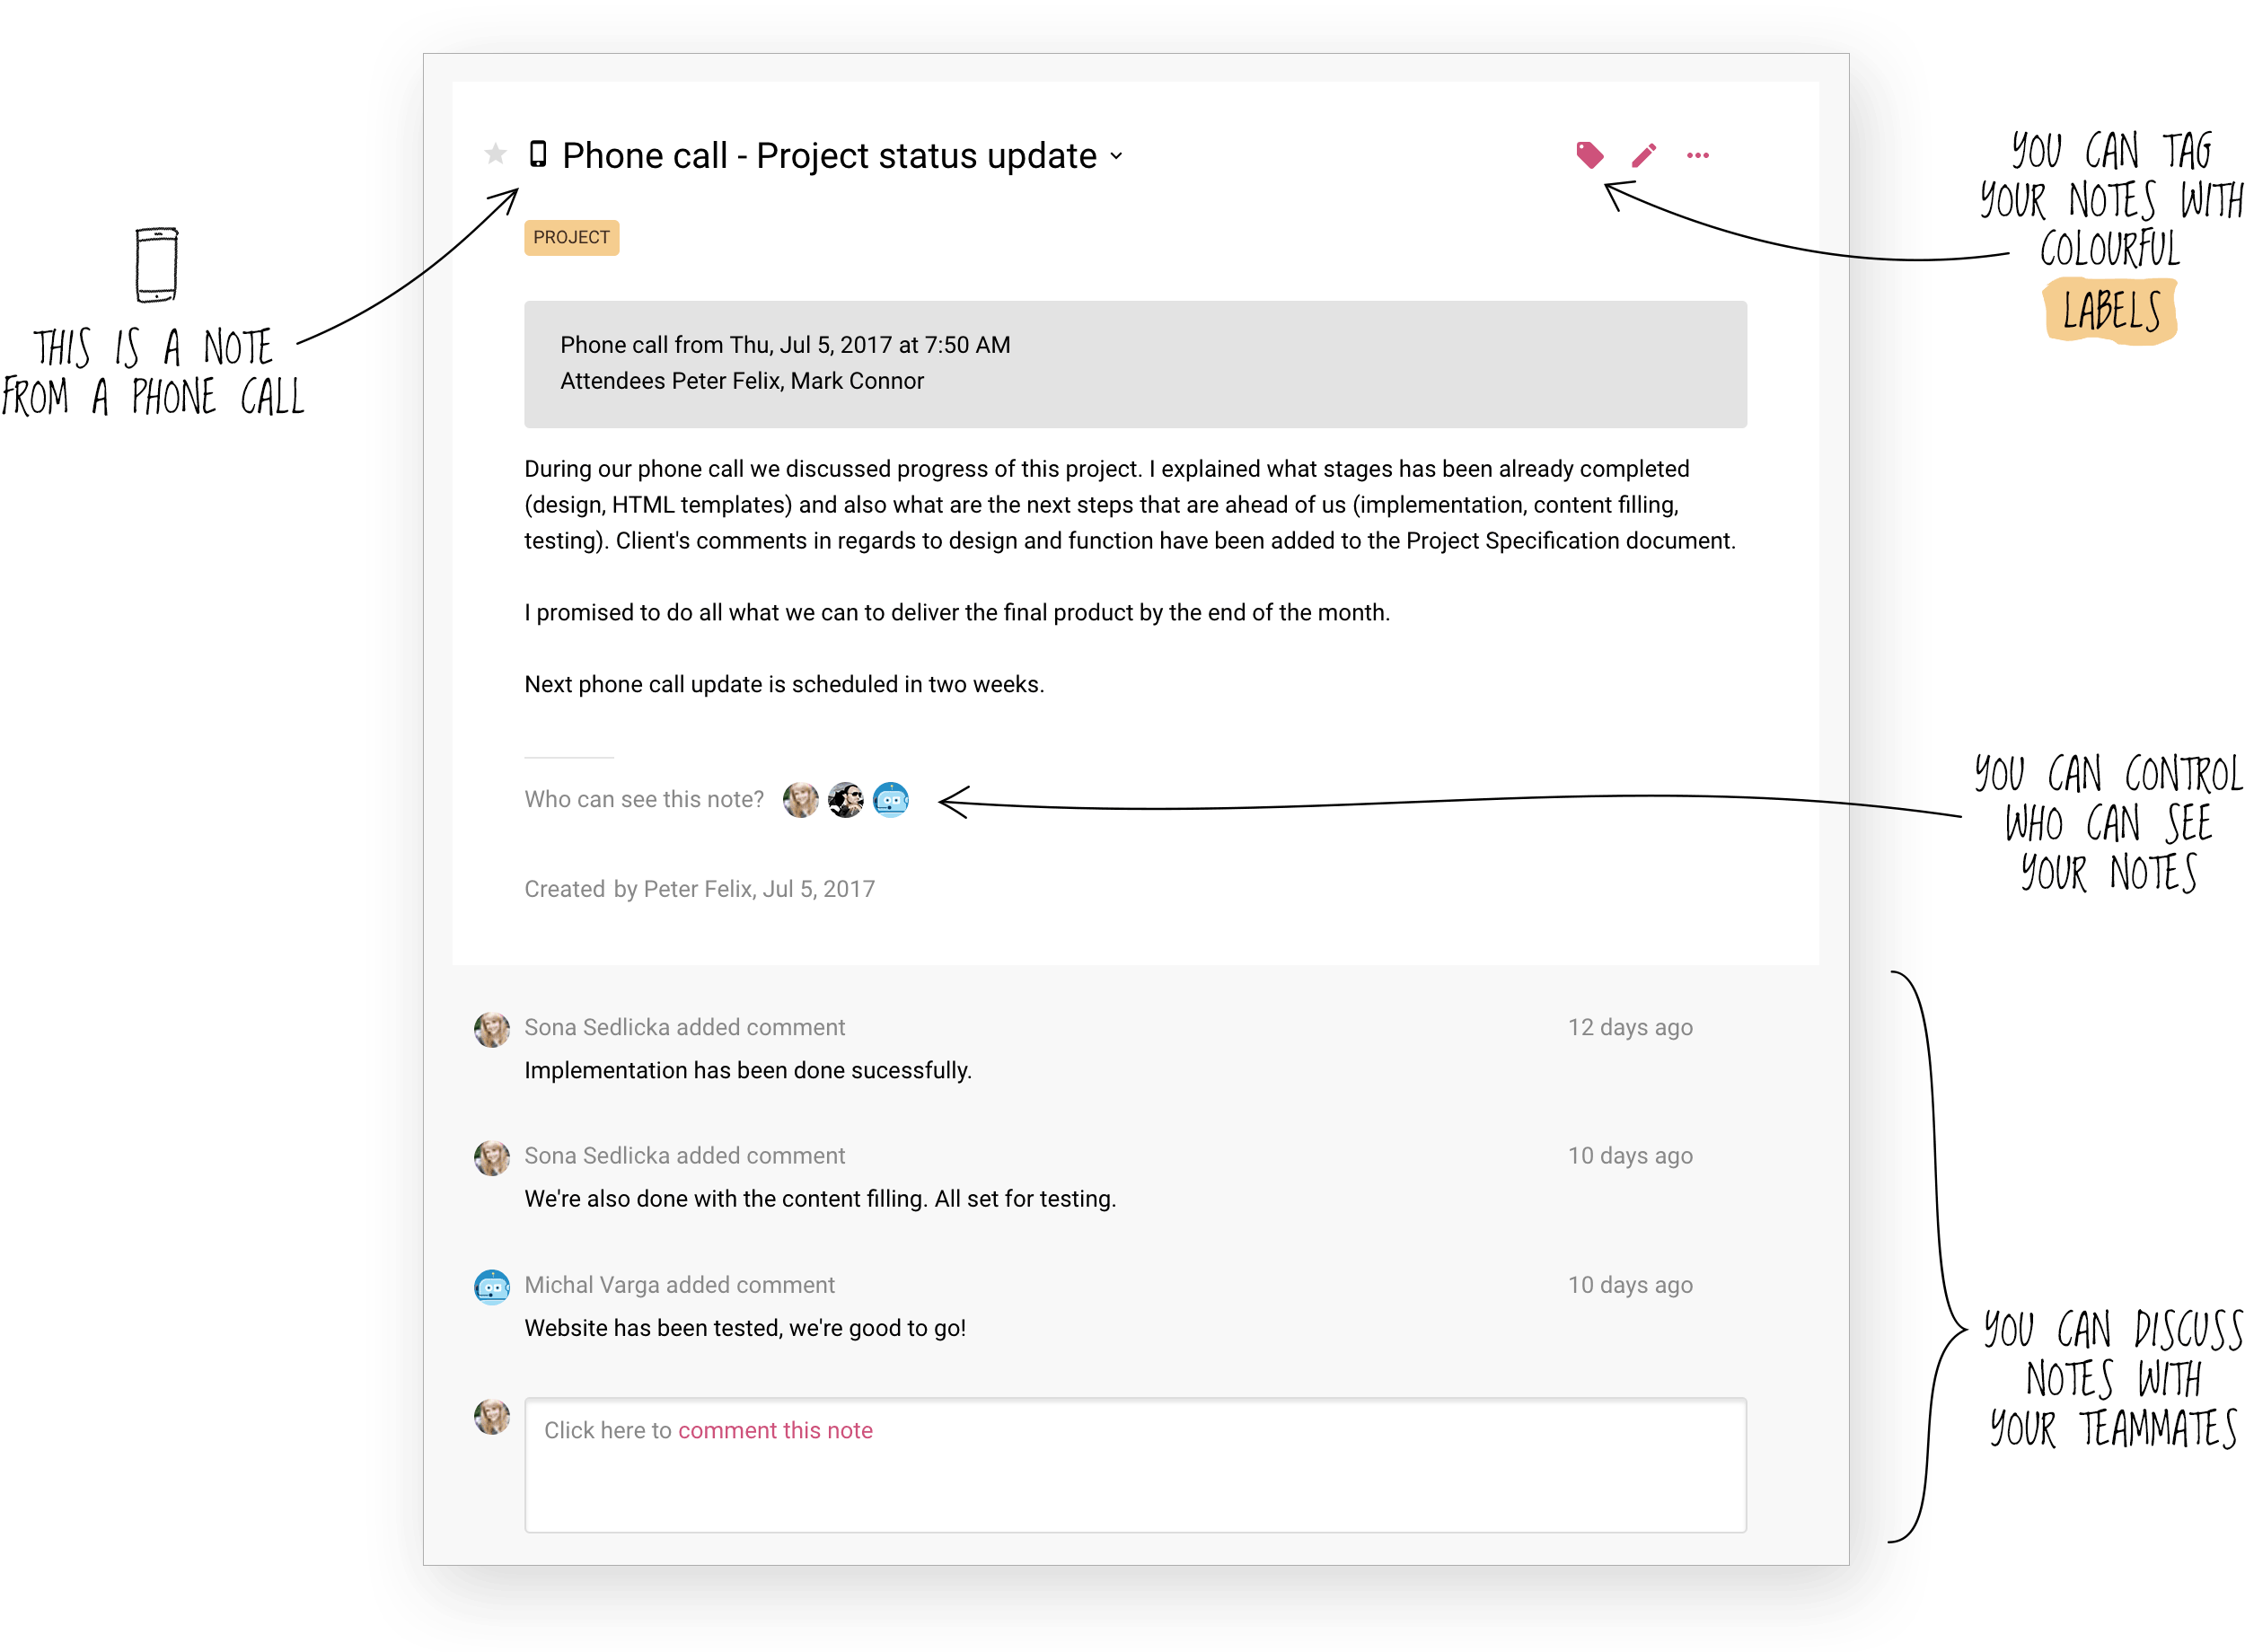This screenshot has height=1652, width=2245.
Task: Click the blue robot avatar in visibility list
Action: click(890, 799)
